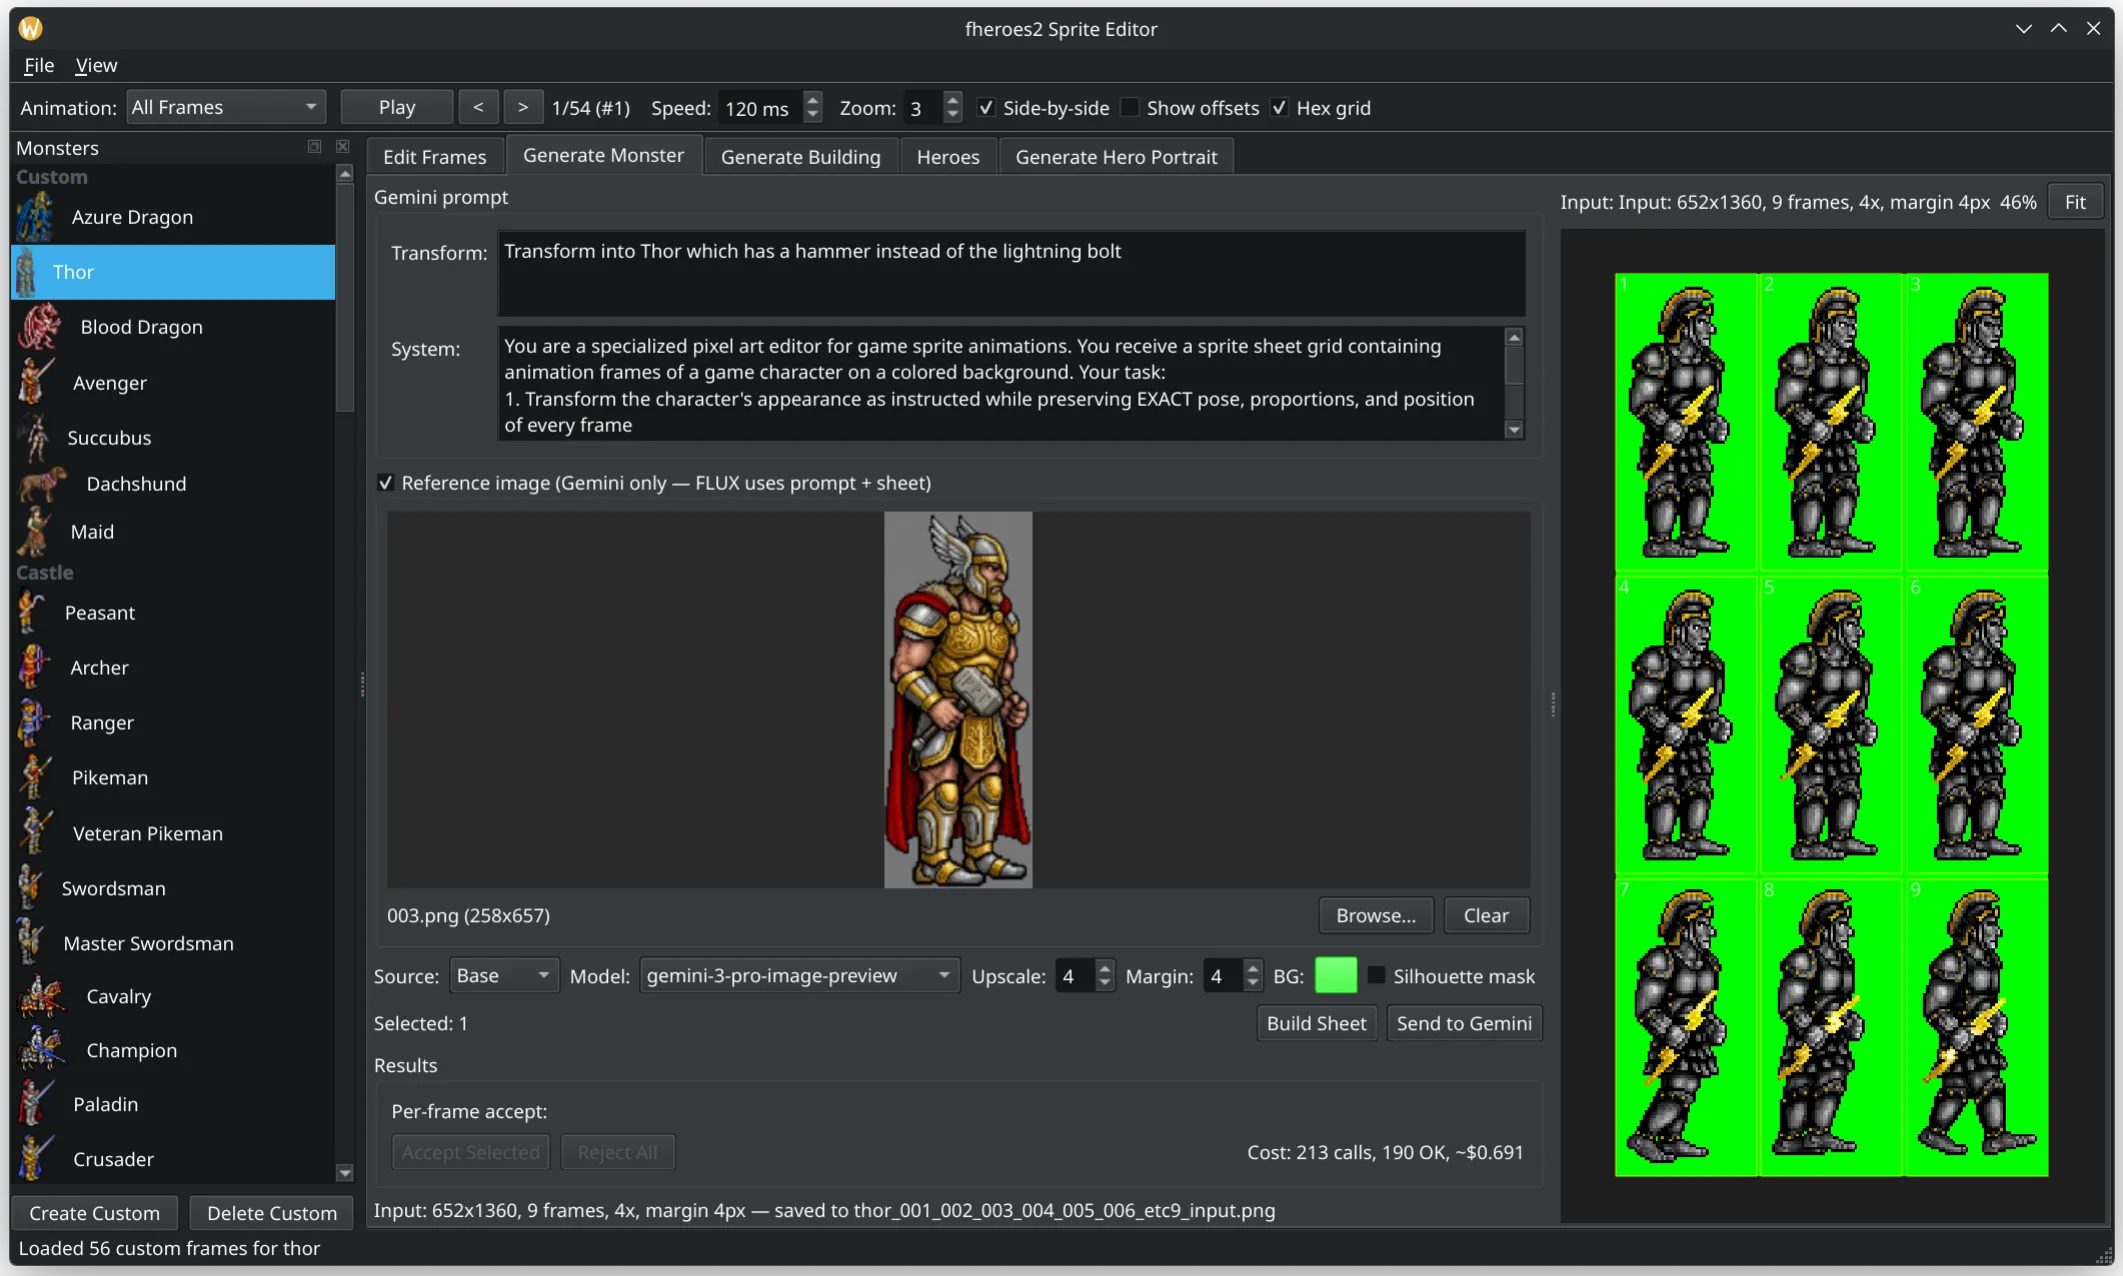The width and height of the screenshot is (2123, 1276).
Task: Click the Pikeman sprite icon
Action: coord(36,777)
